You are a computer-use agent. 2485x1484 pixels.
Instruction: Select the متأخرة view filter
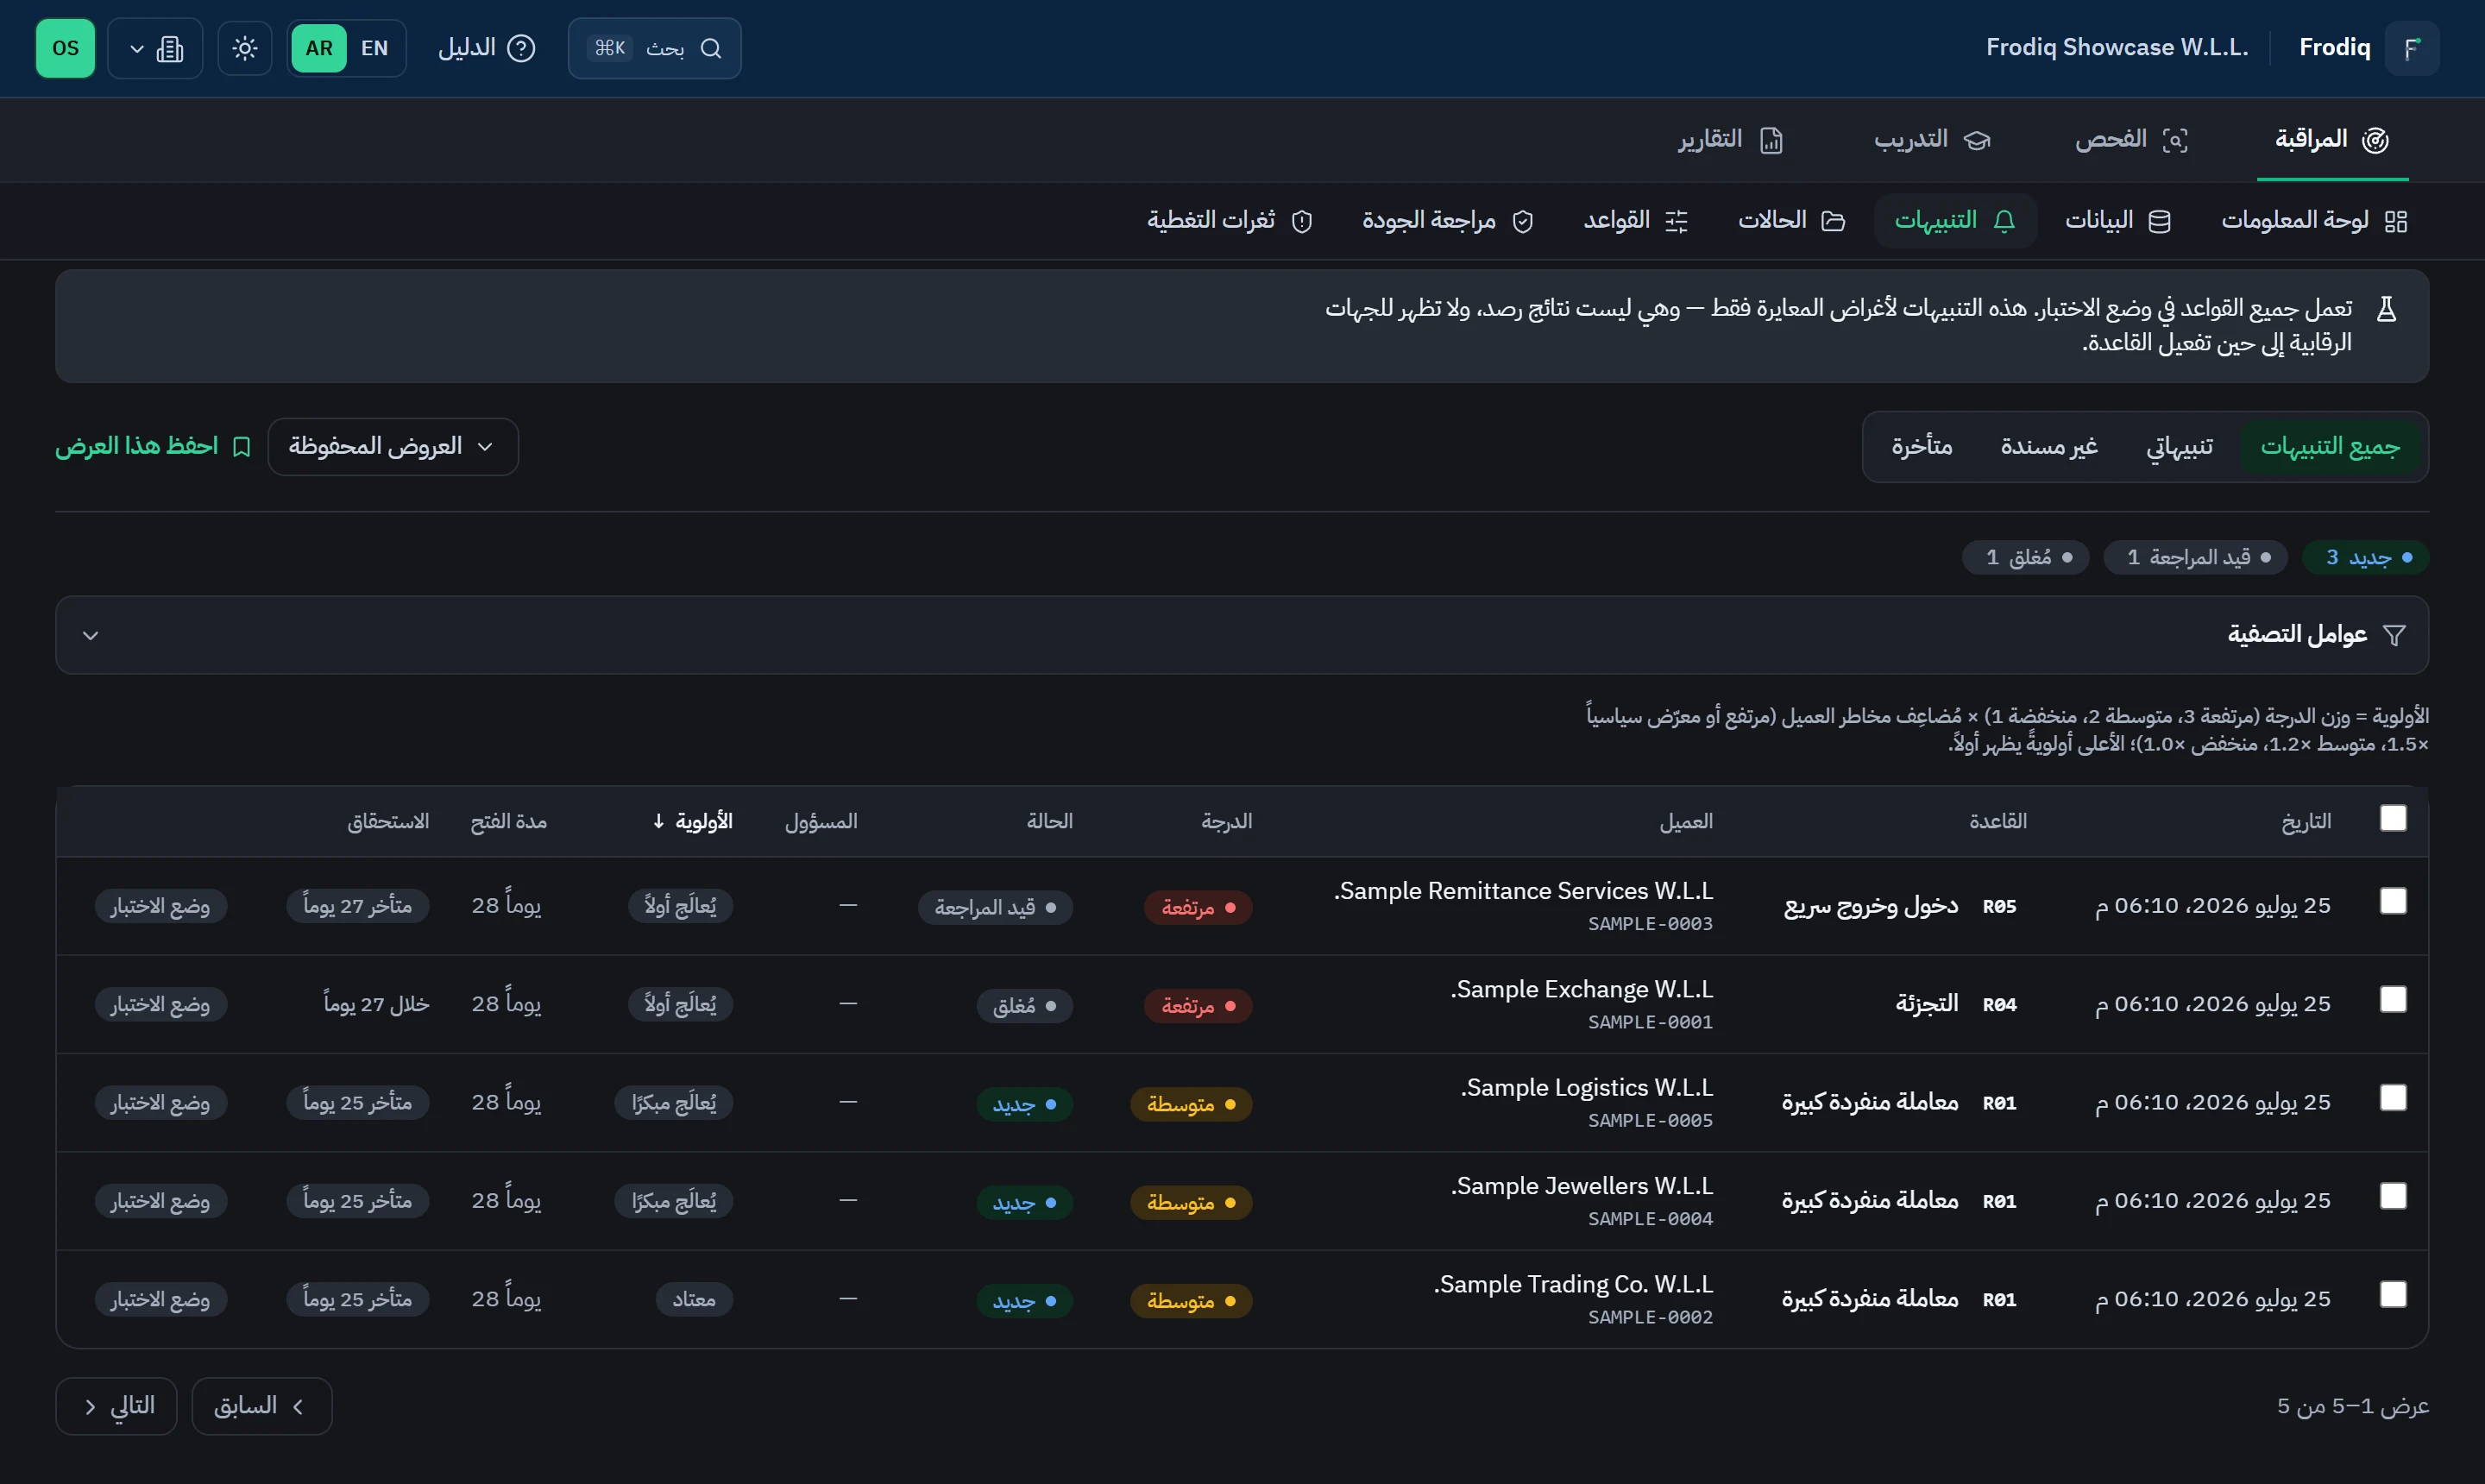(x=1922, y=446)
